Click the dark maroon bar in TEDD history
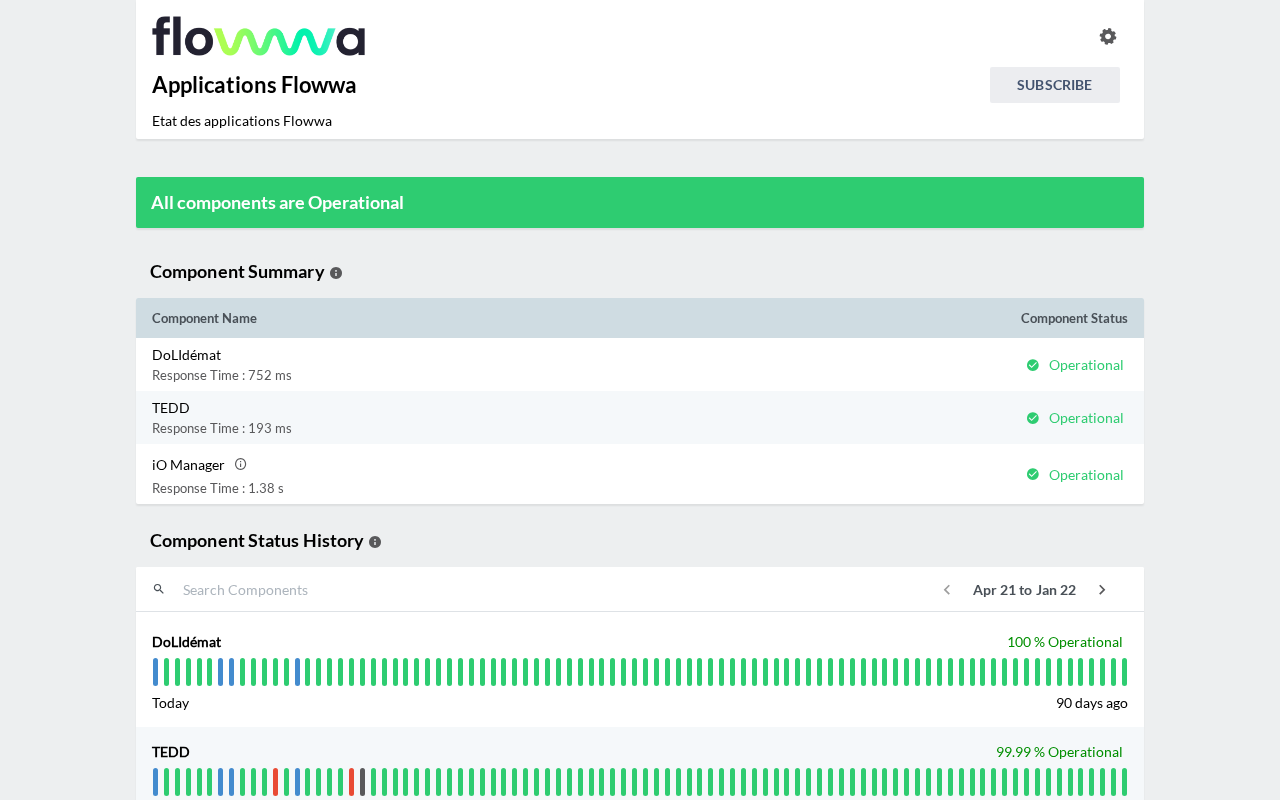The image size is (1280, 800). click(x=362, y=782)
